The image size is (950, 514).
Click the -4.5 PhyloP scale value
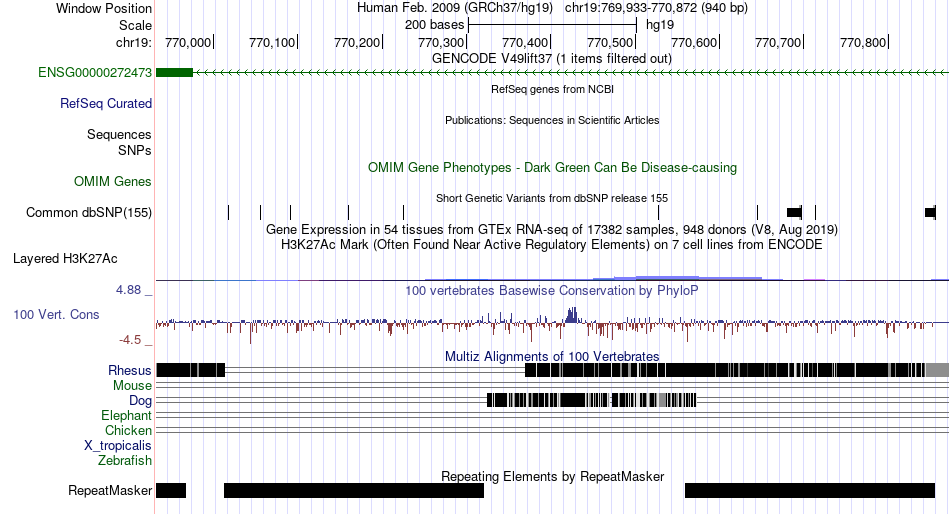click(130, 340)
